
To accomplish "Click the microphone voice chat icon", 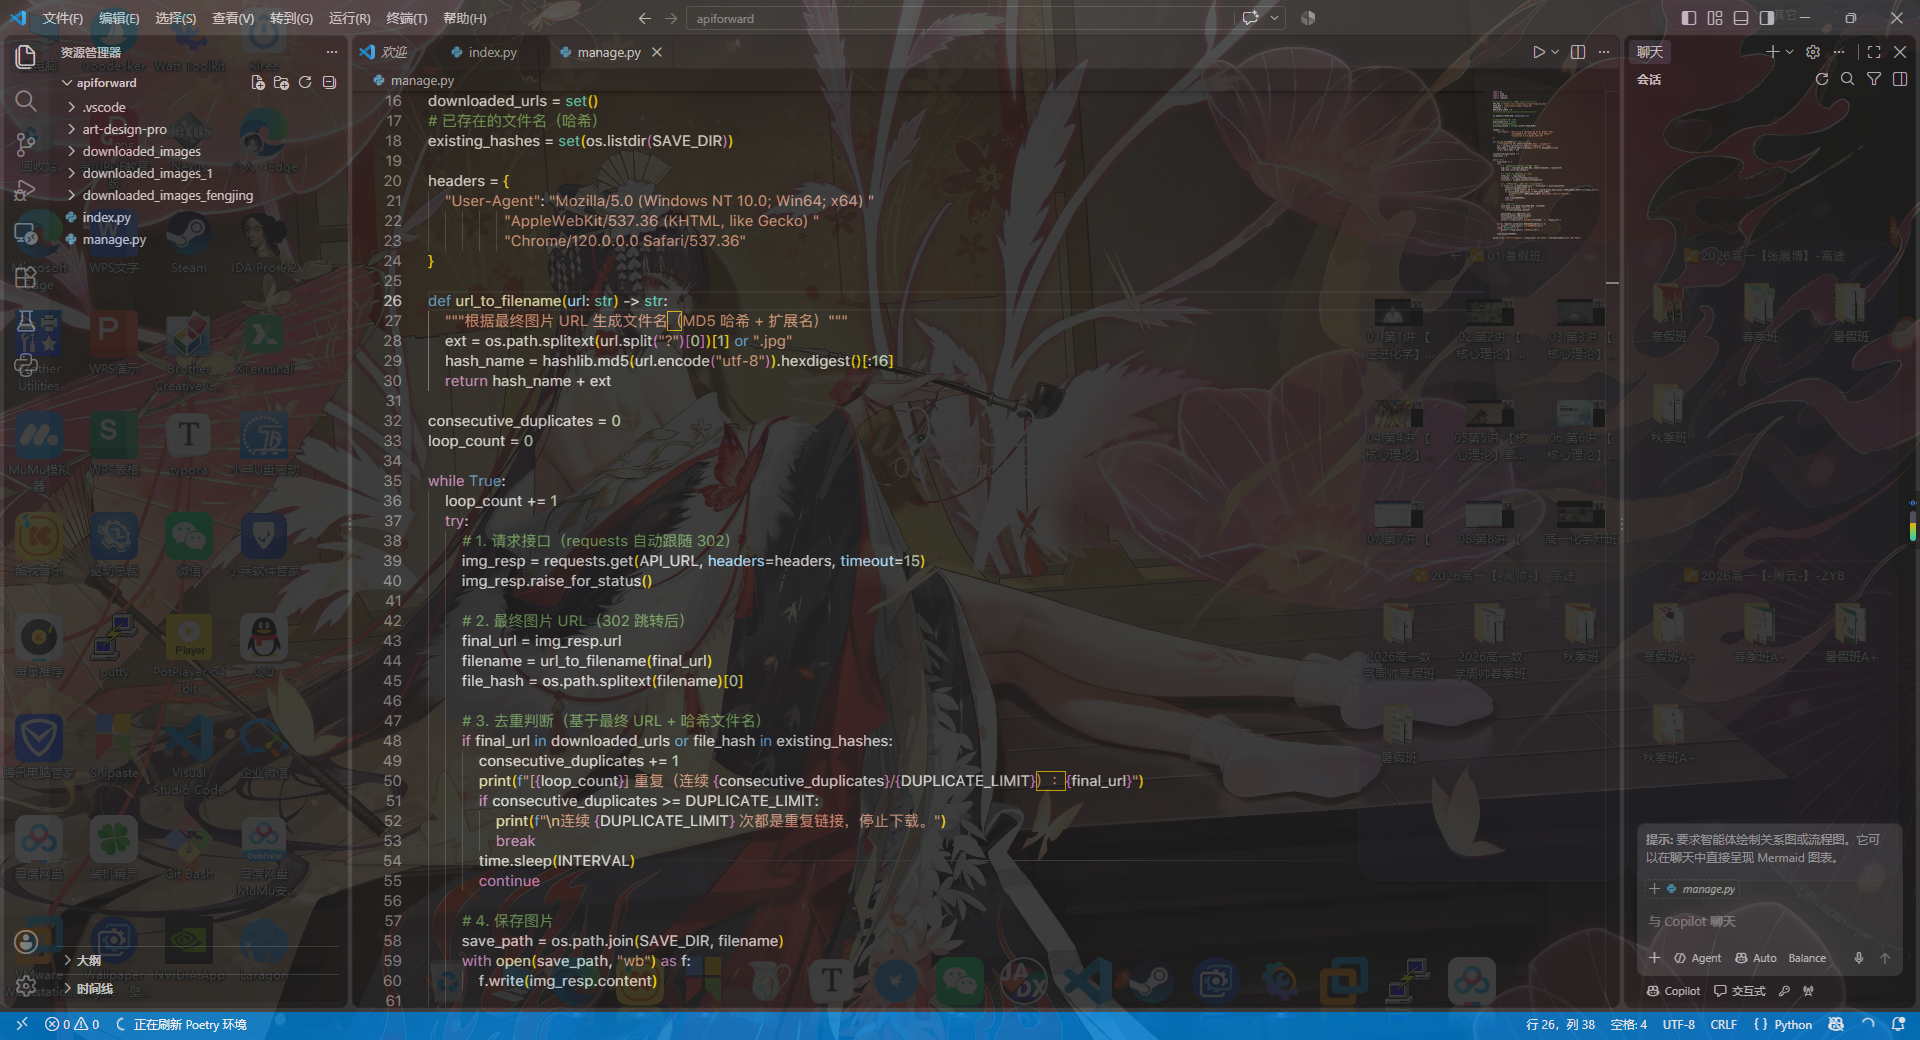I will [x=1859, y=958].
